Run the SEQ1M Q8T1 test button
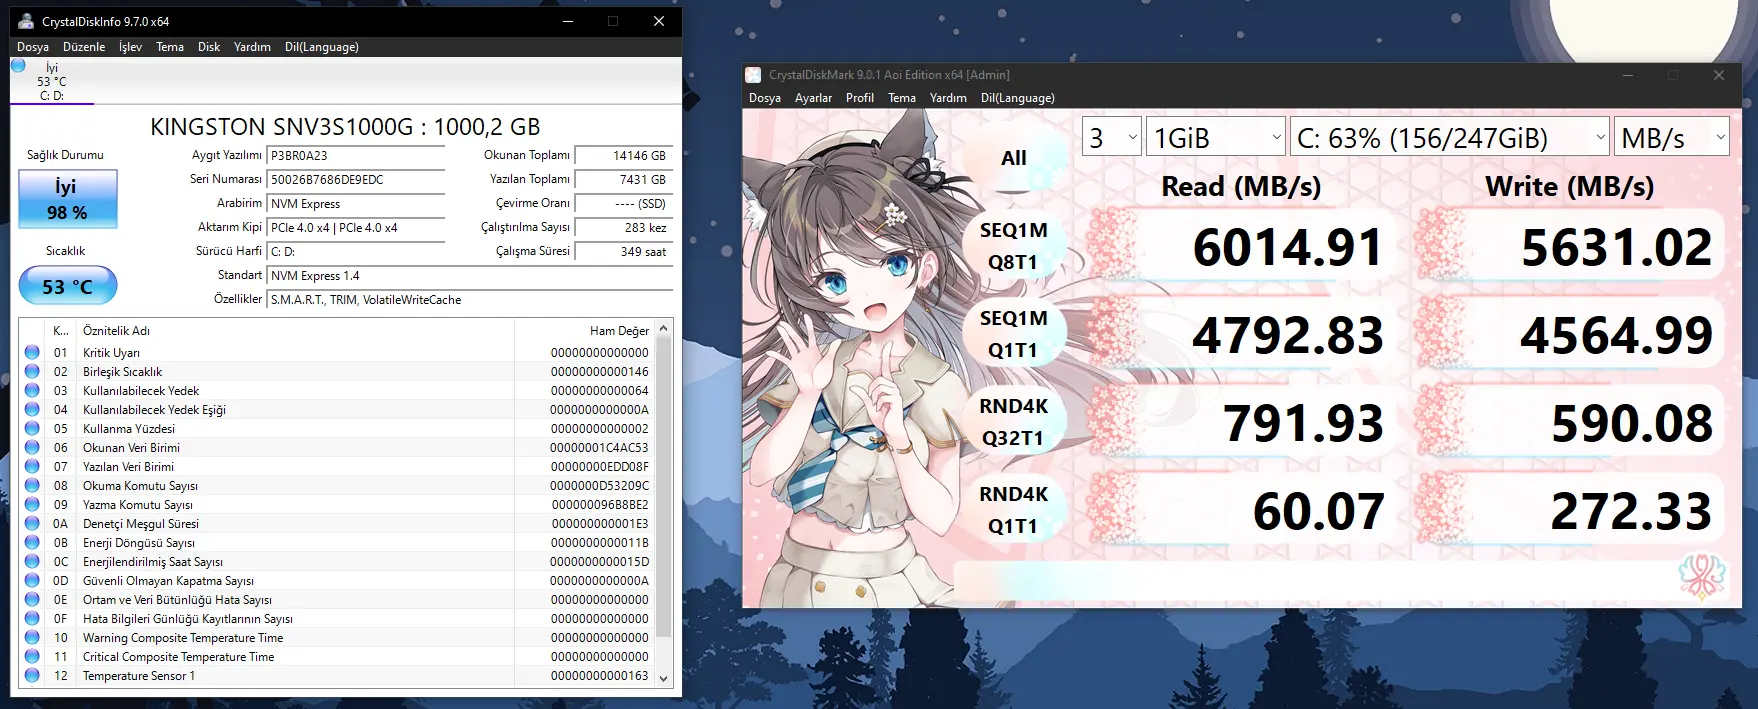Image resolution: width=1758 pixels, height=709 pixels. click(x=1014, y=246)
